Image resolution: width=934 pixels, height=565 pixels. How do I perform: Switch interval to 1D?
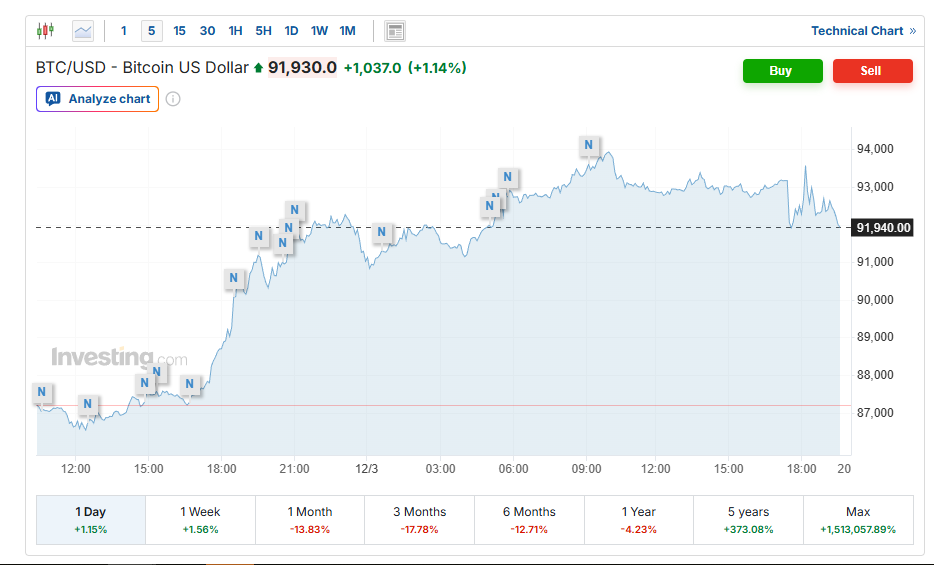(x=291, y=31)
